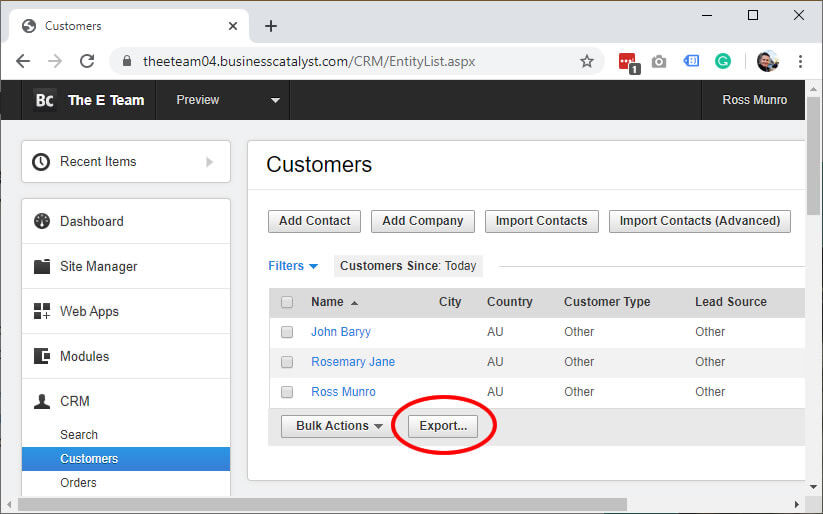Open John Baryy customer record
Viewport: 823px width, 514px height.
coord(341,332)
